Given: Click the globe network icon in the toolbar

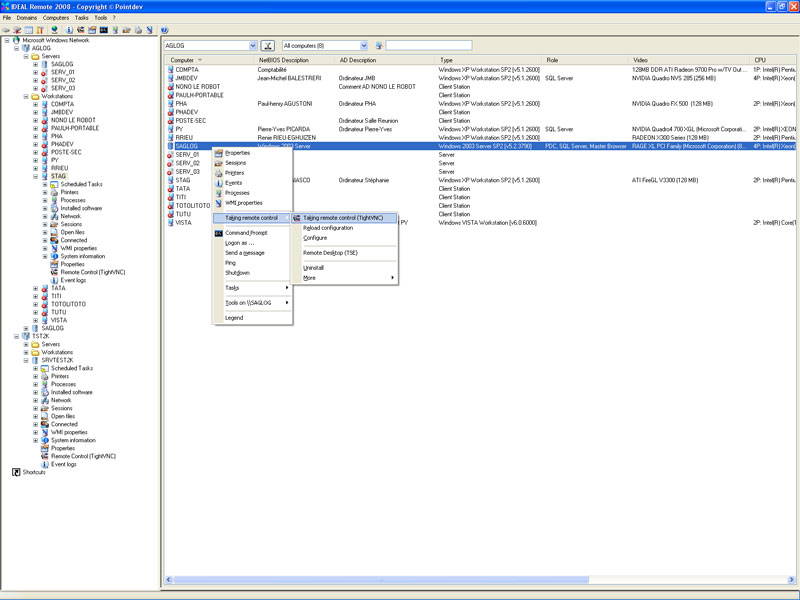Looking at the screenshot, I should (x=54, y=30).
